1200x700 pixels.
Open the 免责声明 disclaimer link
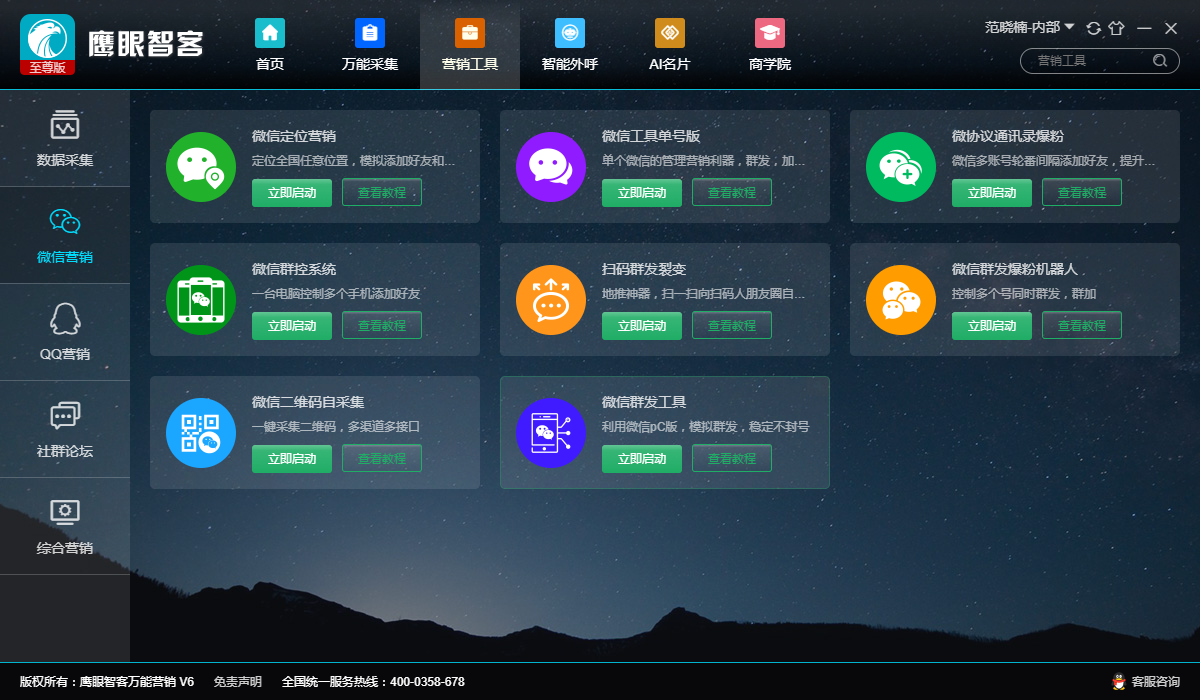click(x=238, y=682)
